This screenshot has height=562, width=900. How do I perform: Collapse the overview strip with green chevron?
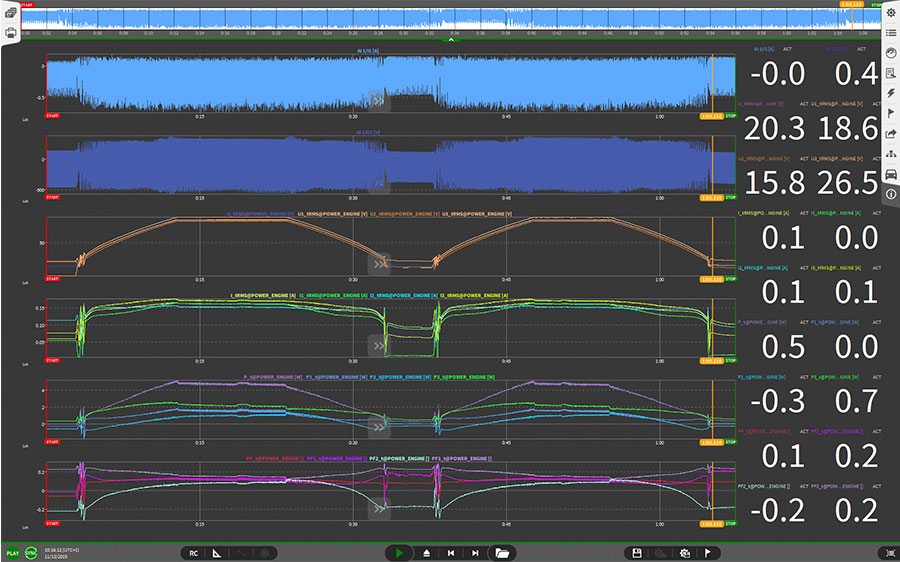(451, 40)
